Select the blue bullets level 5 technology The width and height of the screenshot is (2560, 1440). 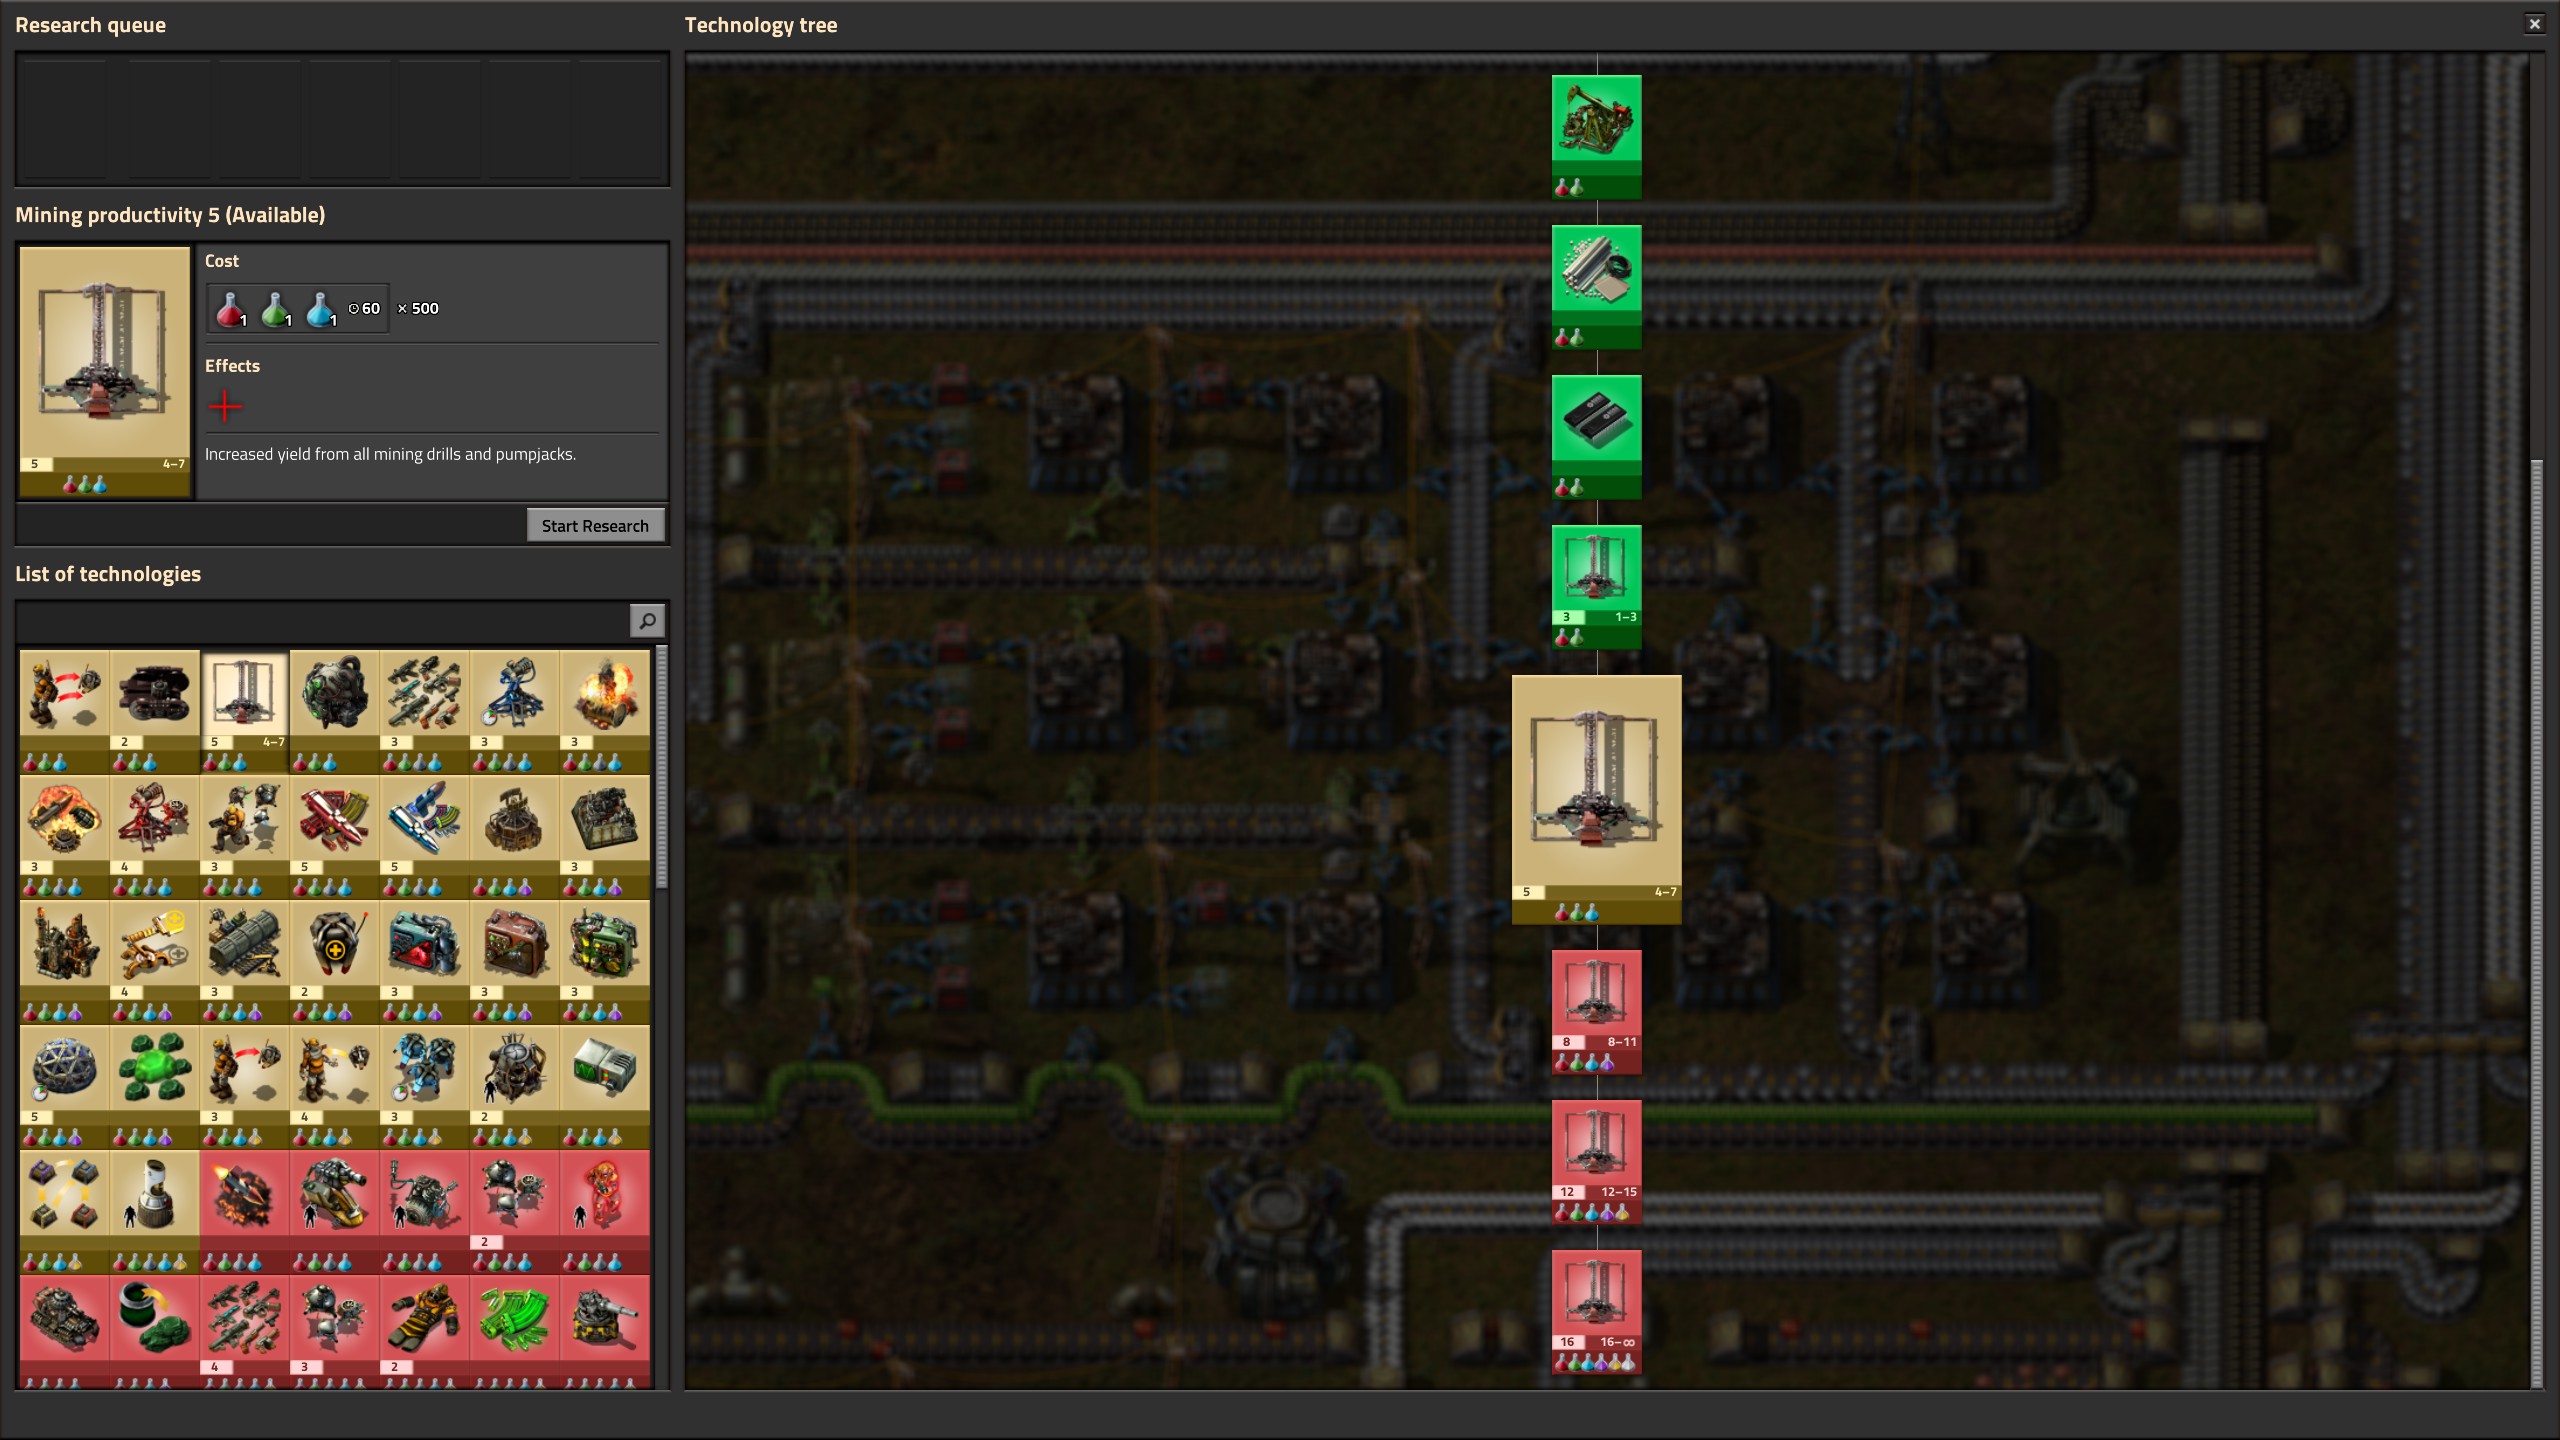click(x=425, y=837)
